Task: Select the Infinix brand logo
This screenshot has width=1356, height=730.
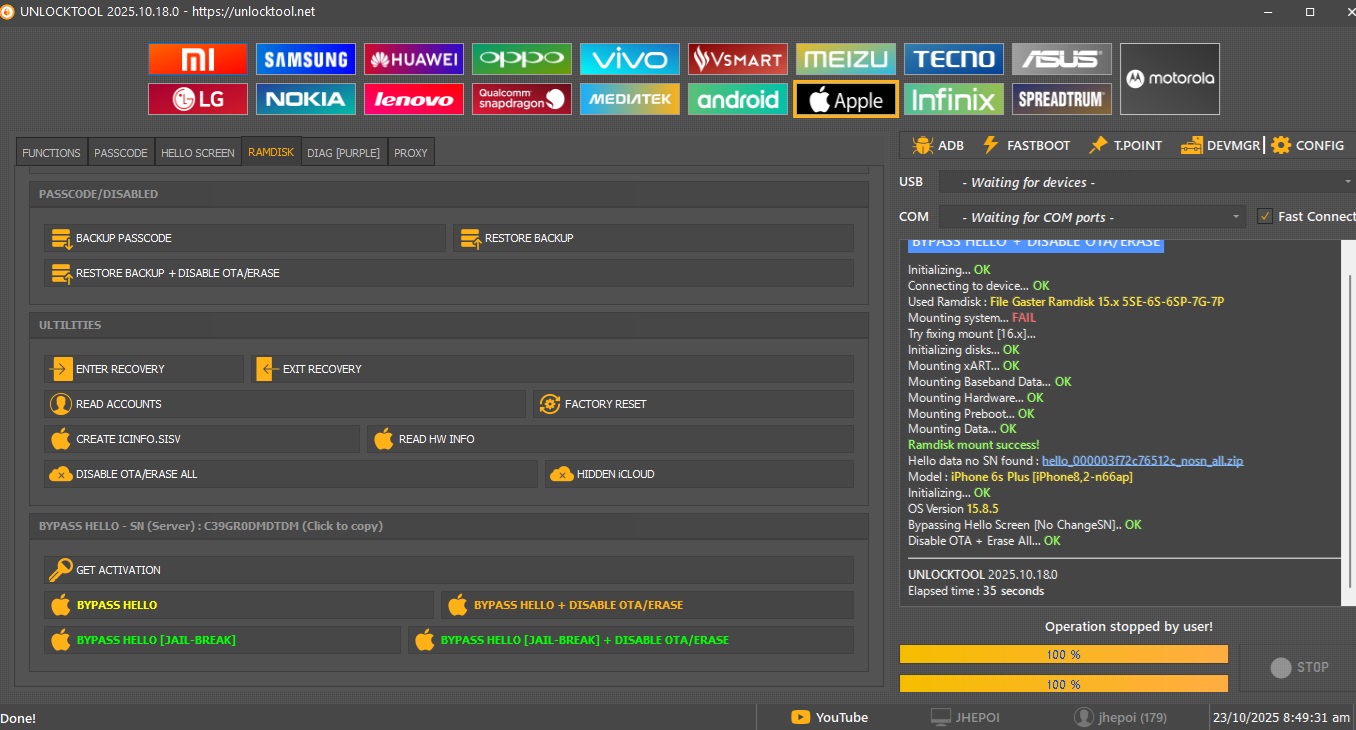Action: pyautogui.click(x=954, y=99)
